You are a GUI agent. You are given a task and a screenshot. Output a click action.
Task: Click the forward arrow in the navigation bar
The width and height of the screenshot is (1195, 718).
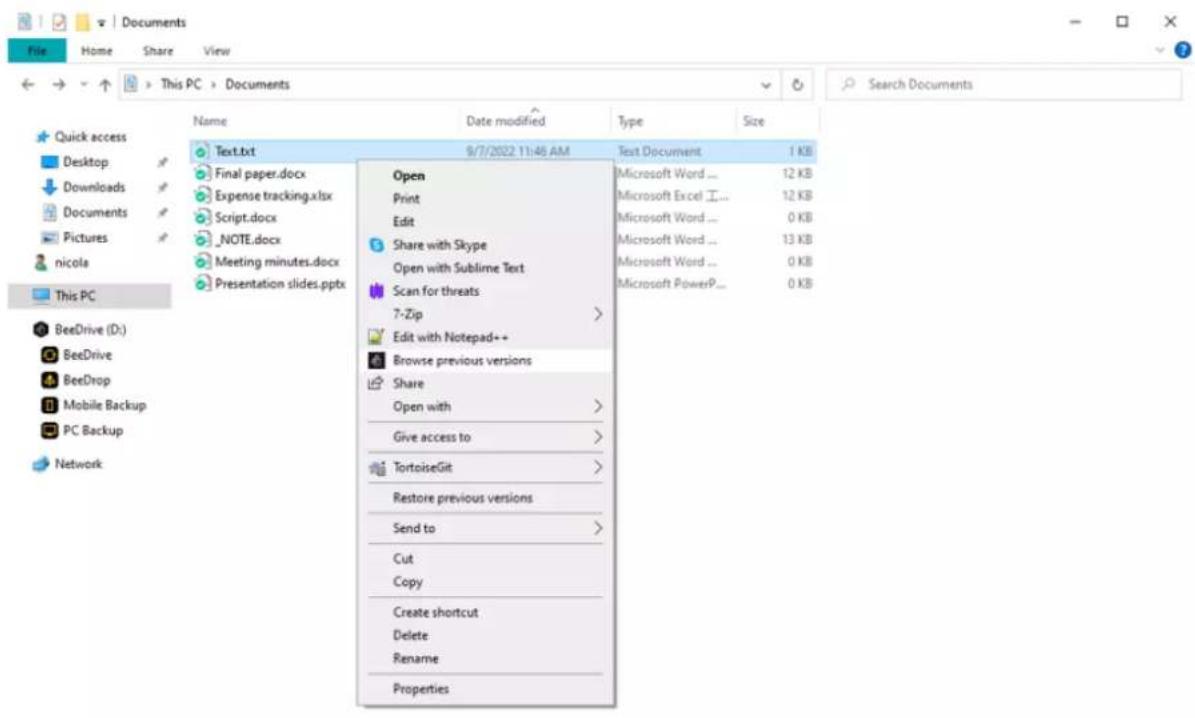(59, 85)
